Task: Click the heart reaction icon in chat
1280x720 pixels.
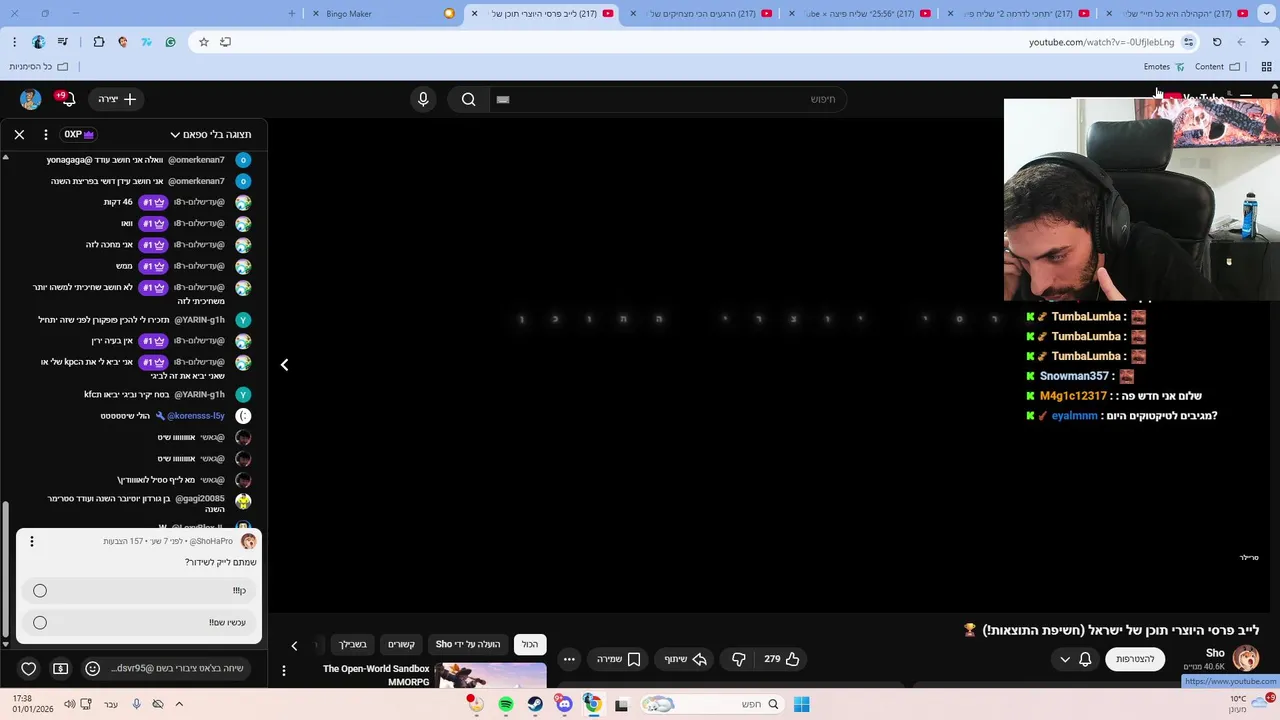Action: click(x=29, y=668)
